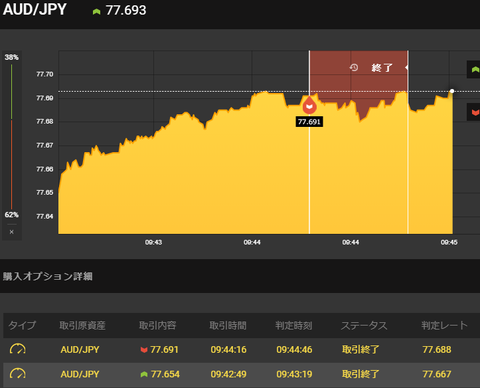
Task: Click the 09:45 time axis label
Action: tap(449, 242)
